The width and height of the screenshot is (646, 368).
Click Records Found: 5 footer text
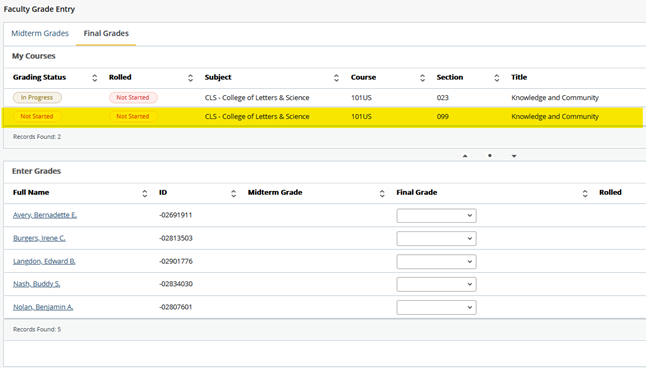37,330
